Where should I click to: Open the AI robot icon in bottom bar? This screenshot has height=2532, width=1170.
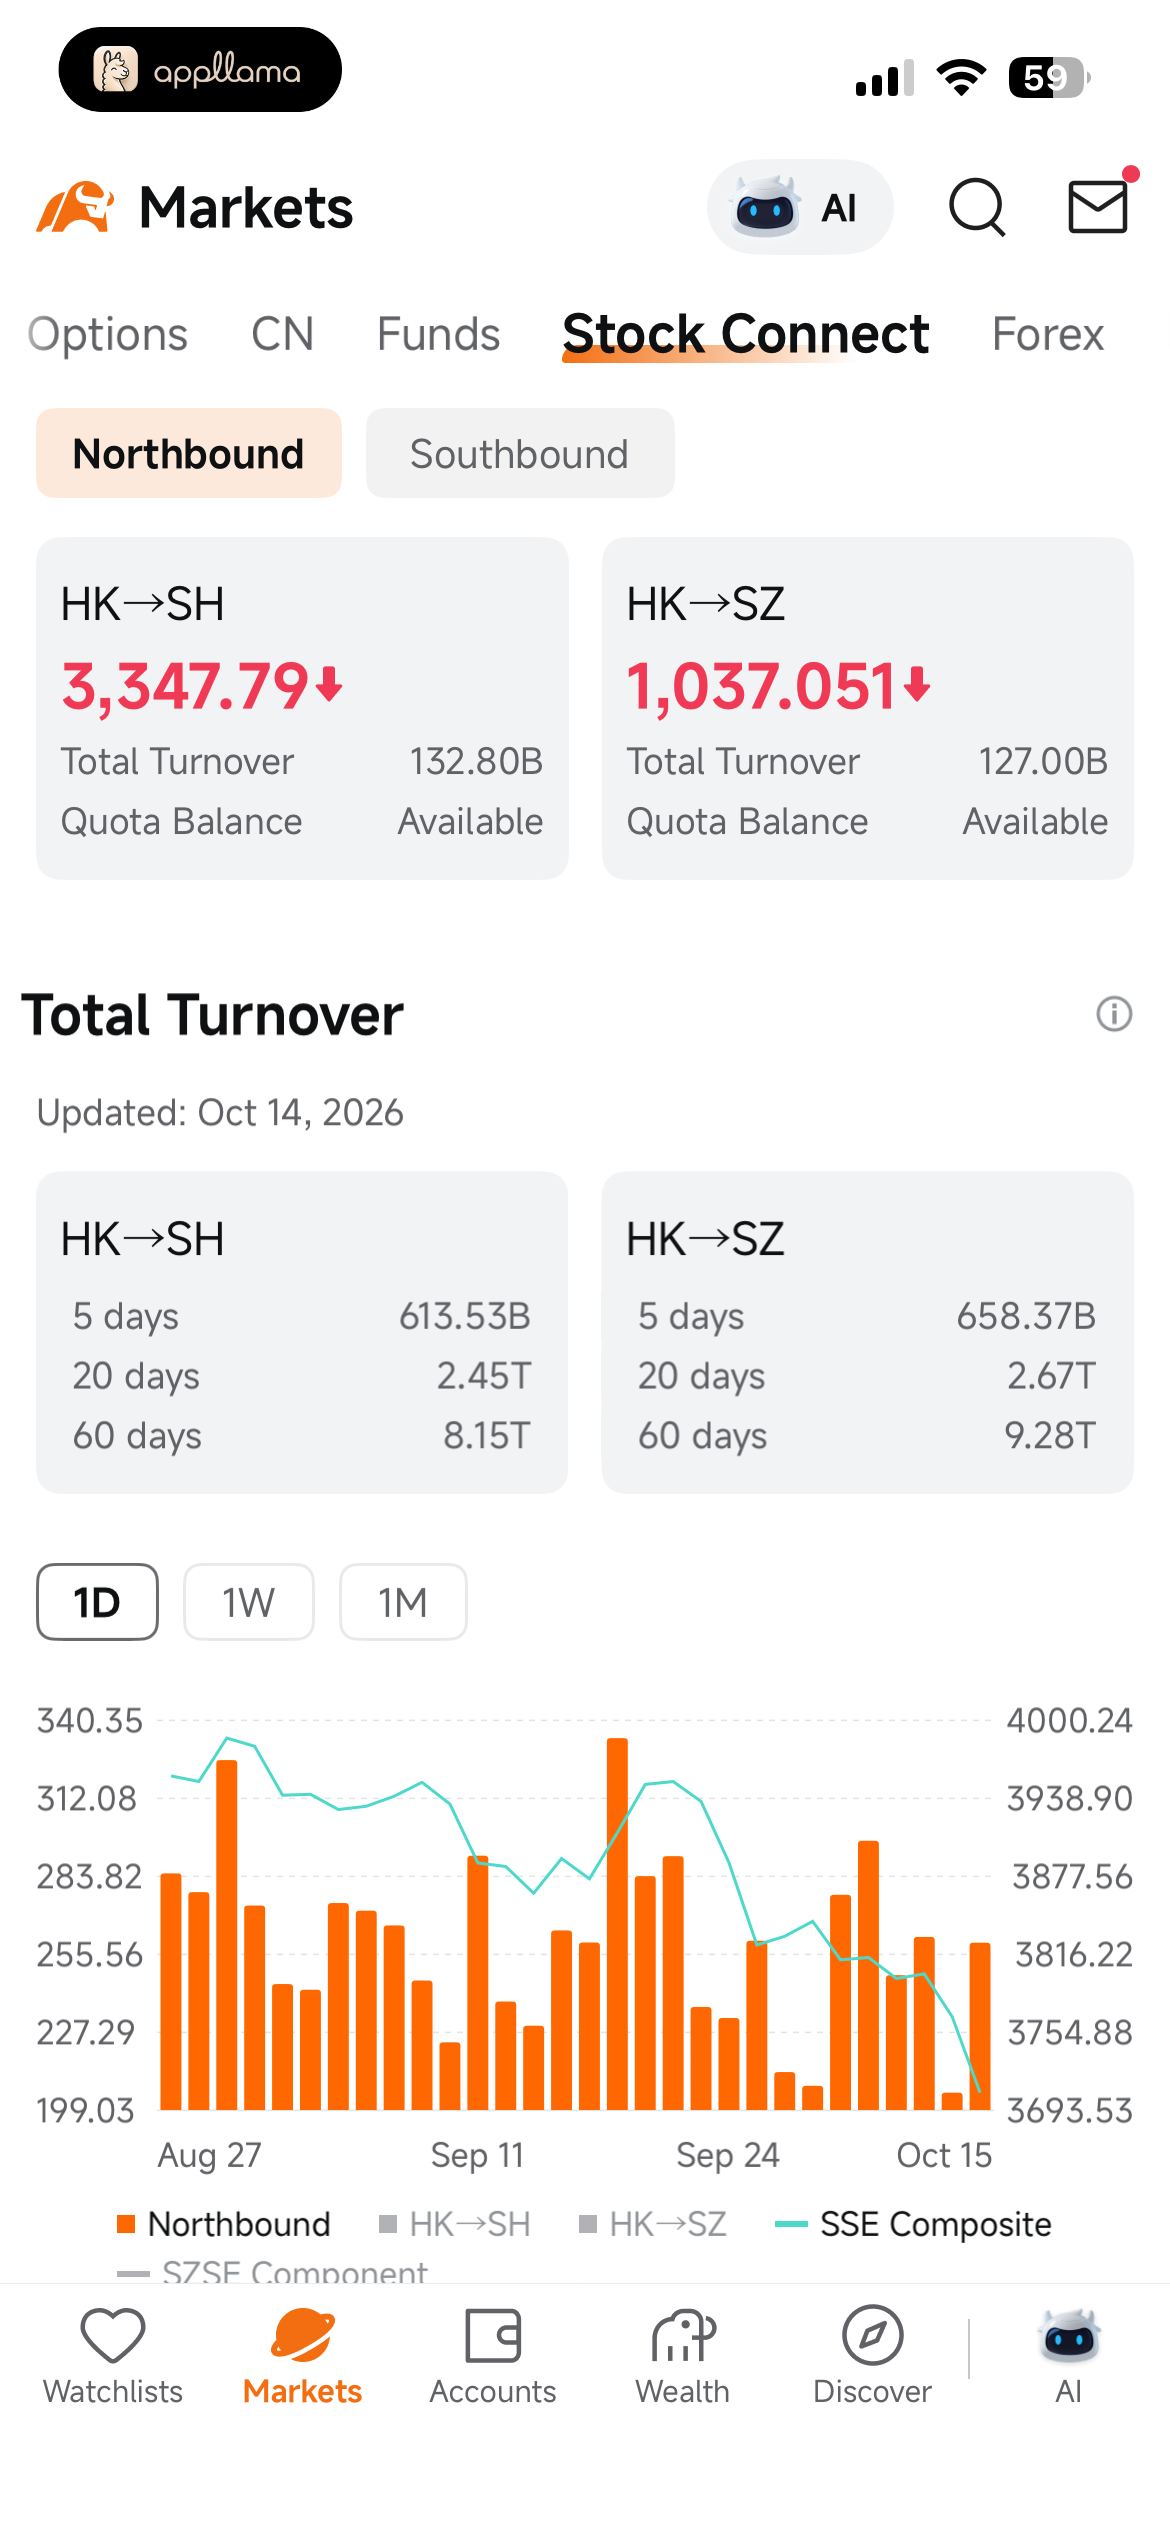pos(1069,2336)
